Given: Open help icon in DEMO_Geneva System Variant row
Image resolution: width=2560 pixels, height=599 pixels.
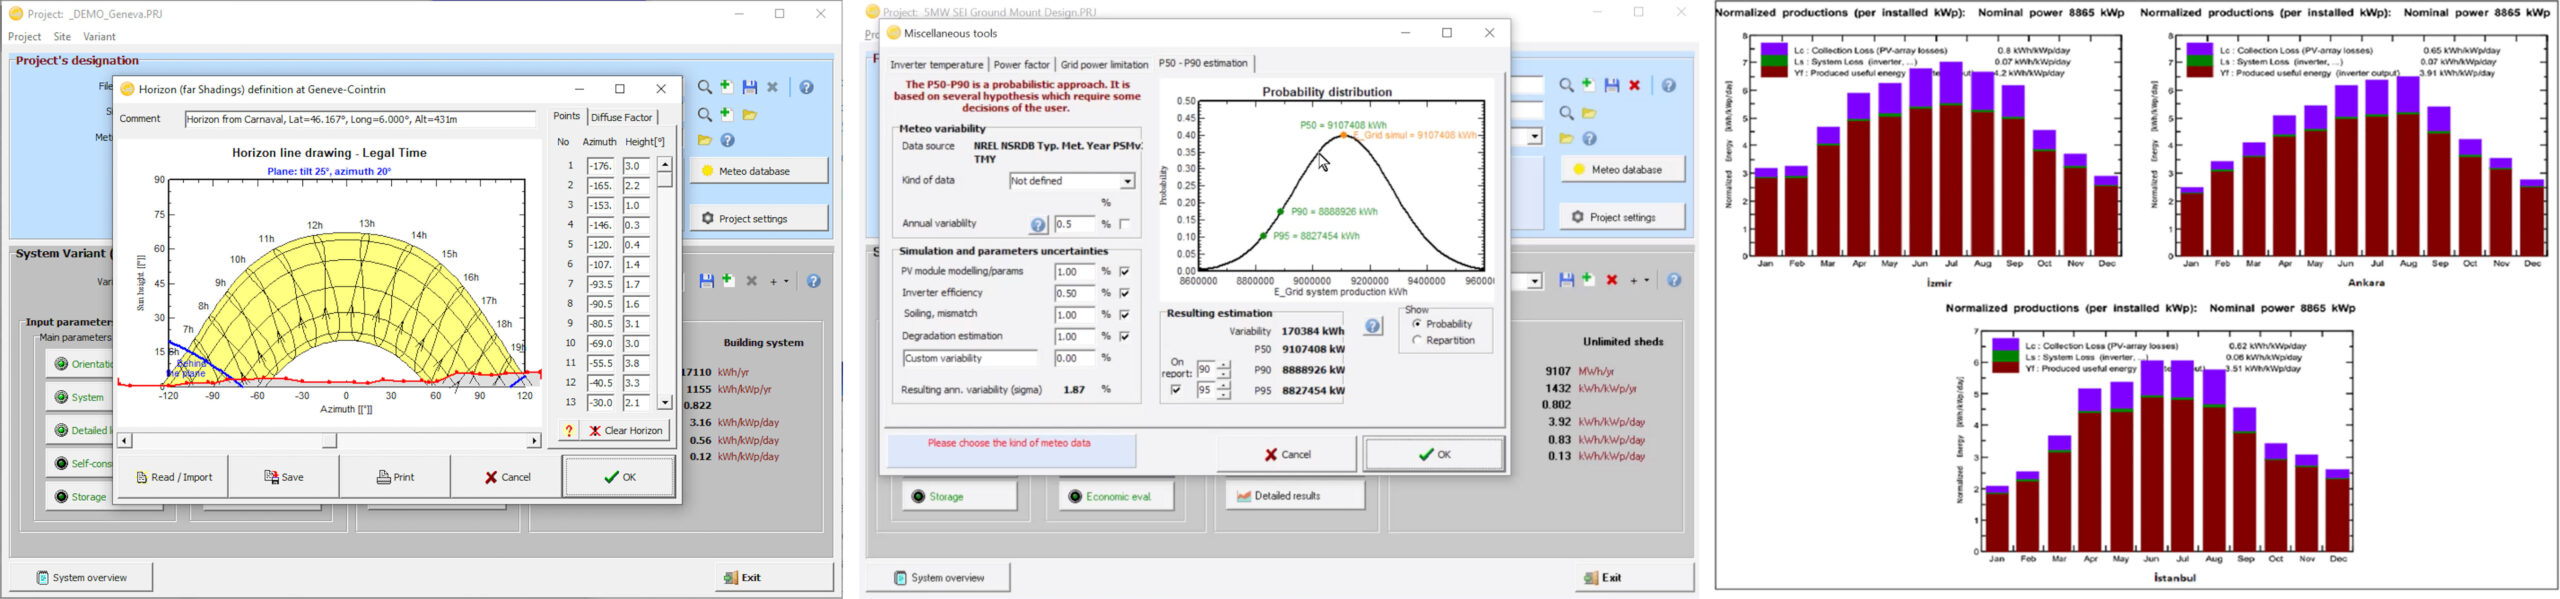Looking at the screenshot, I should click(814, 281).
